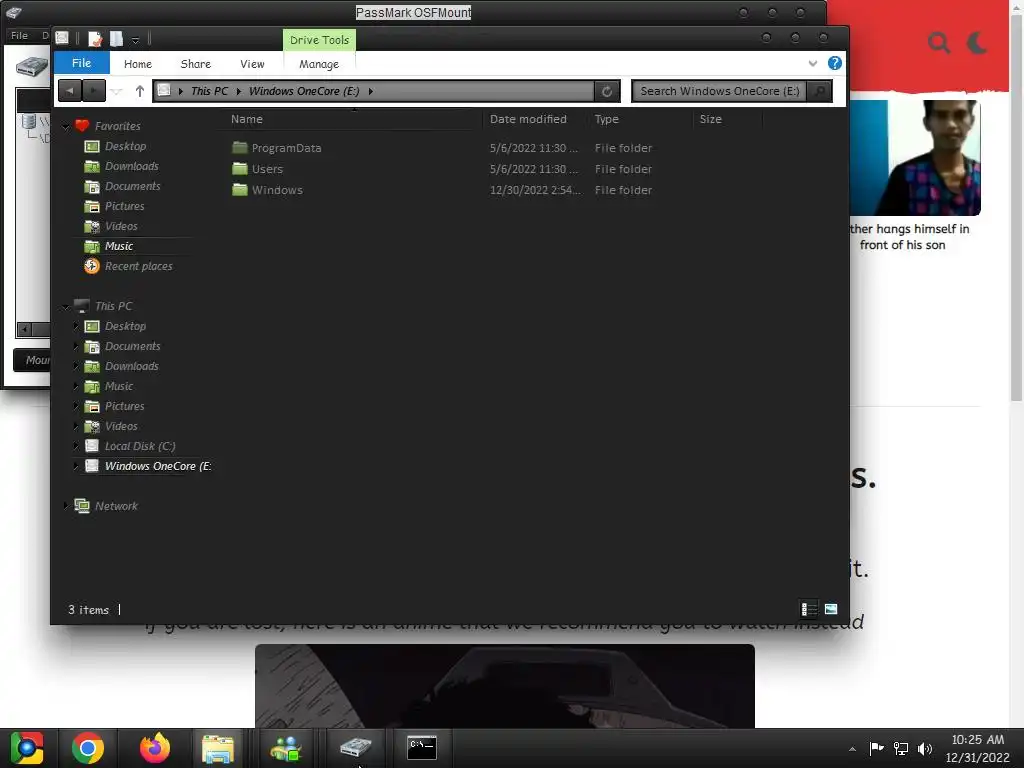This screenshot has height=768, width=1024.
Task: Select the Drive Tools contextual tab
Action: click(319, 40)
